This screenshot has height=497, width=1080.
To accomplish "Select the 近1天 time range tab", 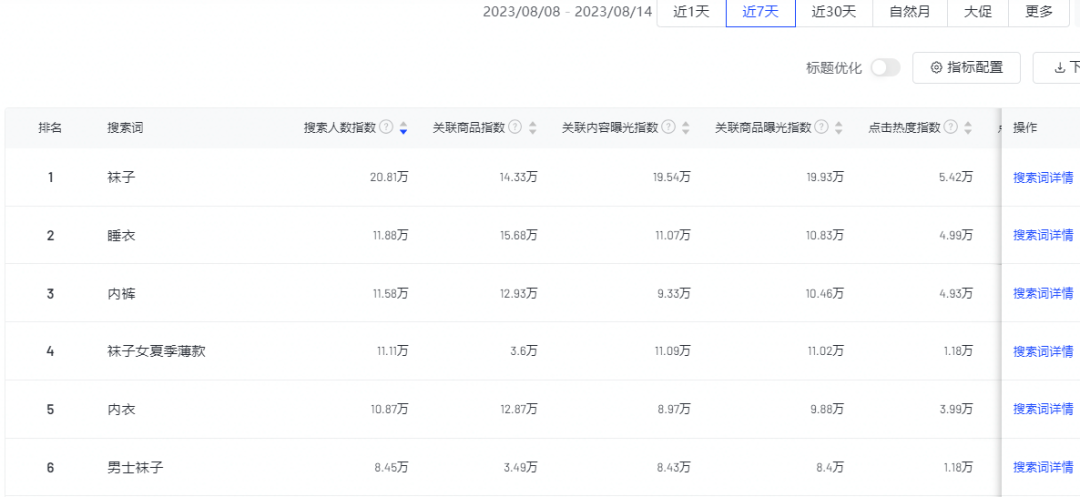I will pos(691,12).
